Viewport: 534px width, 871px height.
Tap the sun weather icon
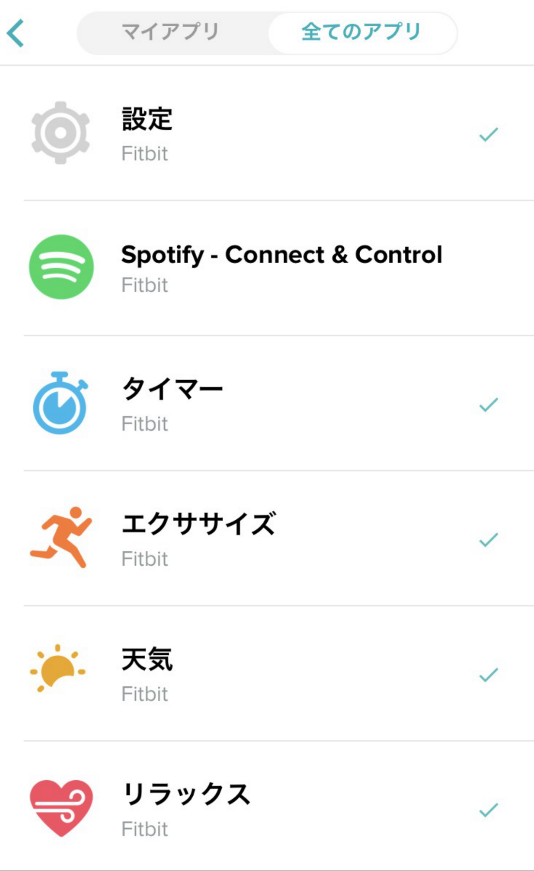[x=58, y=669]
